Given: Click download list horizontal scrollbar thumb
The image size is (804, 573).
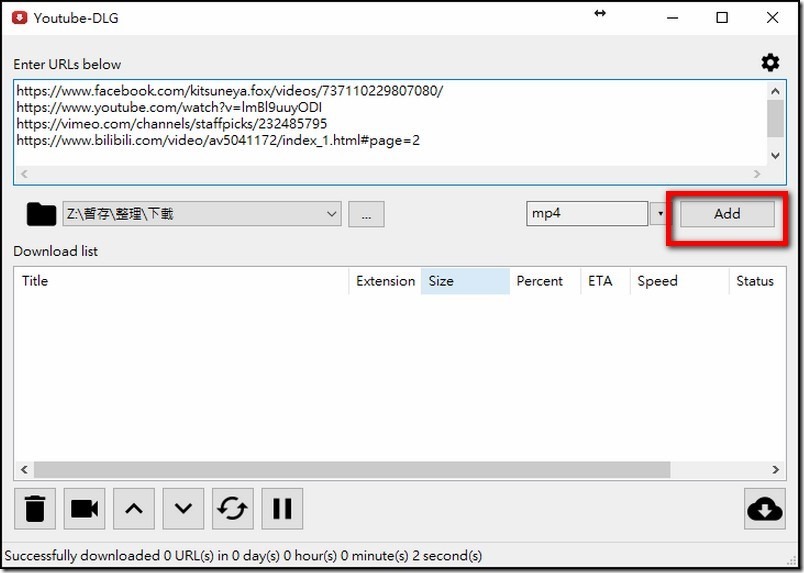Looking at the screenshot, I should tap(352, 469).
